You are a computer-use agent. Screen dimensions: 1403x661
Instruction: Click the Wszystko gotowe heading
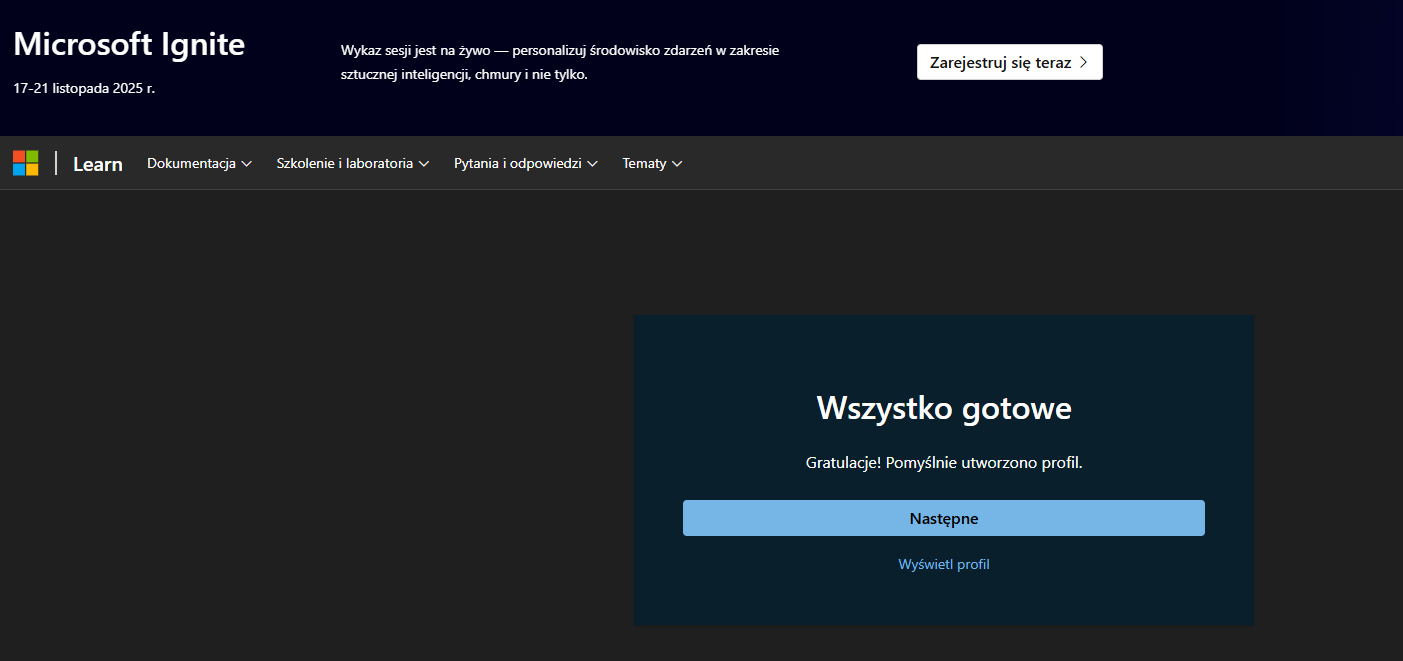[x=944, y=408]
